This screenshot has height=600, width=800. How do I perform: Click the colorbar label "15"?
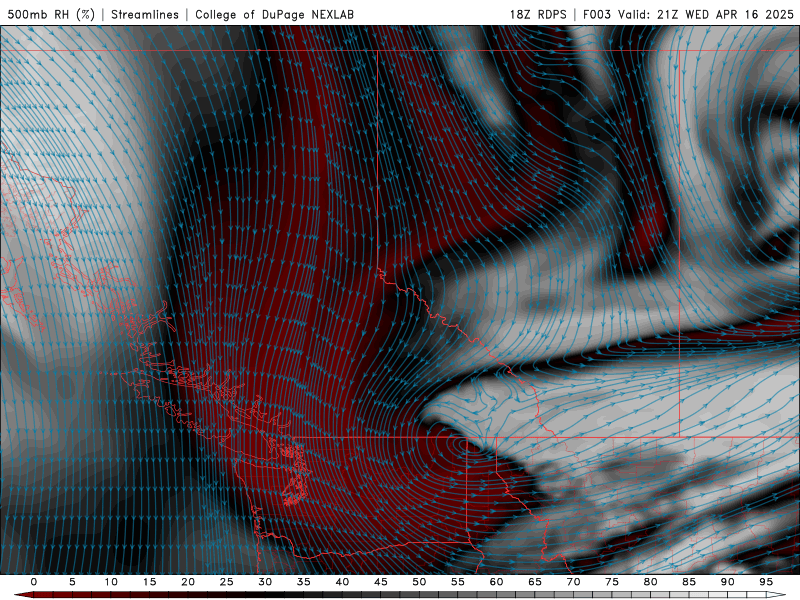click(149, 582)
